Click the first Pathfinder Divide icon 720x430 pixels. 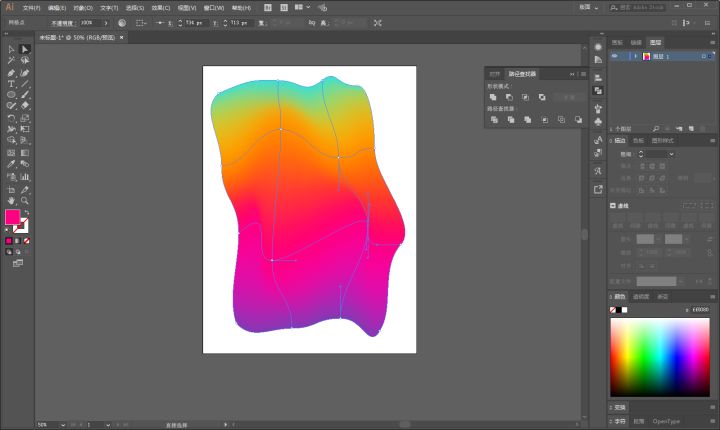click(x=493, y=119)
